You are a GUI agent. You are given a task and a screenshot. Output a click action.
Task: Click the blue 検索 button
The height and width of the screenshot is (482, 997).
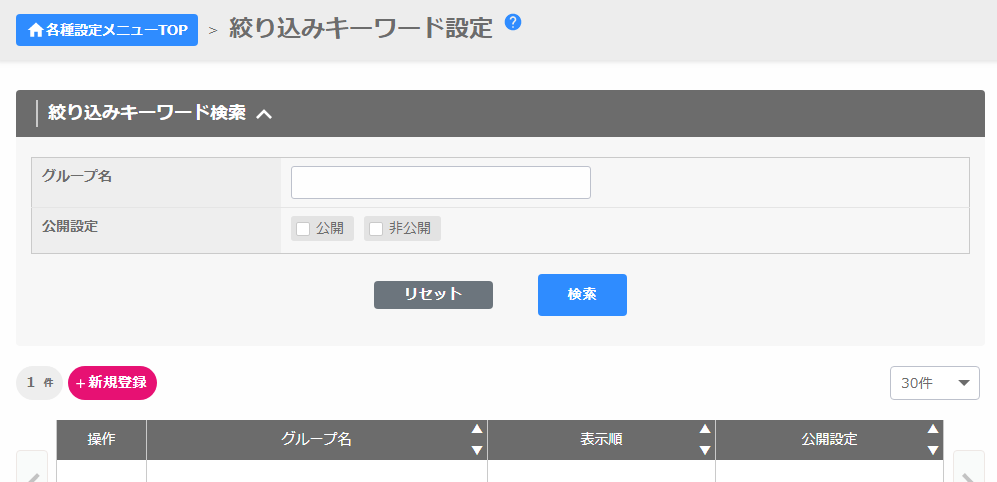click(x=582, y=295)
